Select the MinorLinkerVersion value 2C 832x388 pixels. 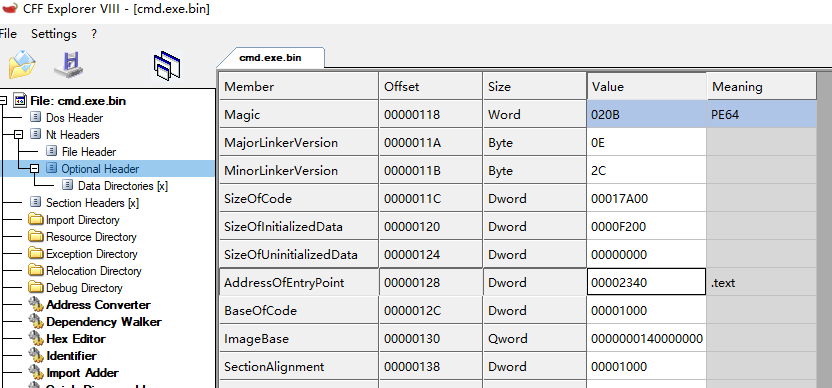coord(646,170)
